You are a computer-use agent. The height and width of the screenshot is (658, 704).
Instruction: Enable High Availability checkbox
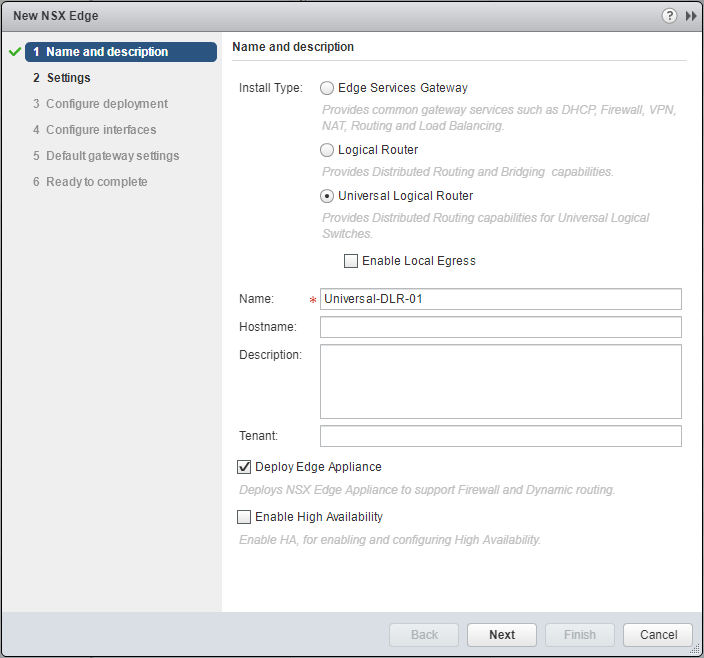click(x=243, y=517)
